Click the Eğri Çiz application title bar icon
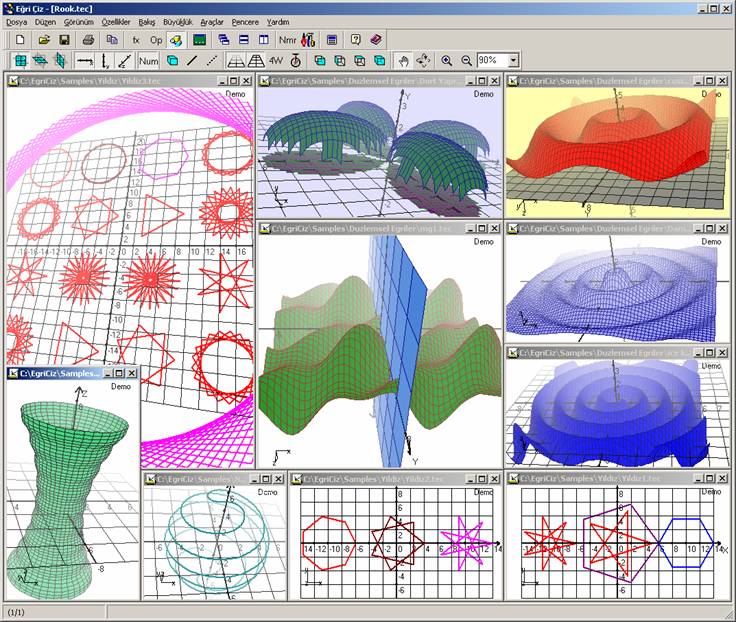Image resolution: width=736 pixels, height=622 pixels. pyautogui.click(x=8, y=8)
